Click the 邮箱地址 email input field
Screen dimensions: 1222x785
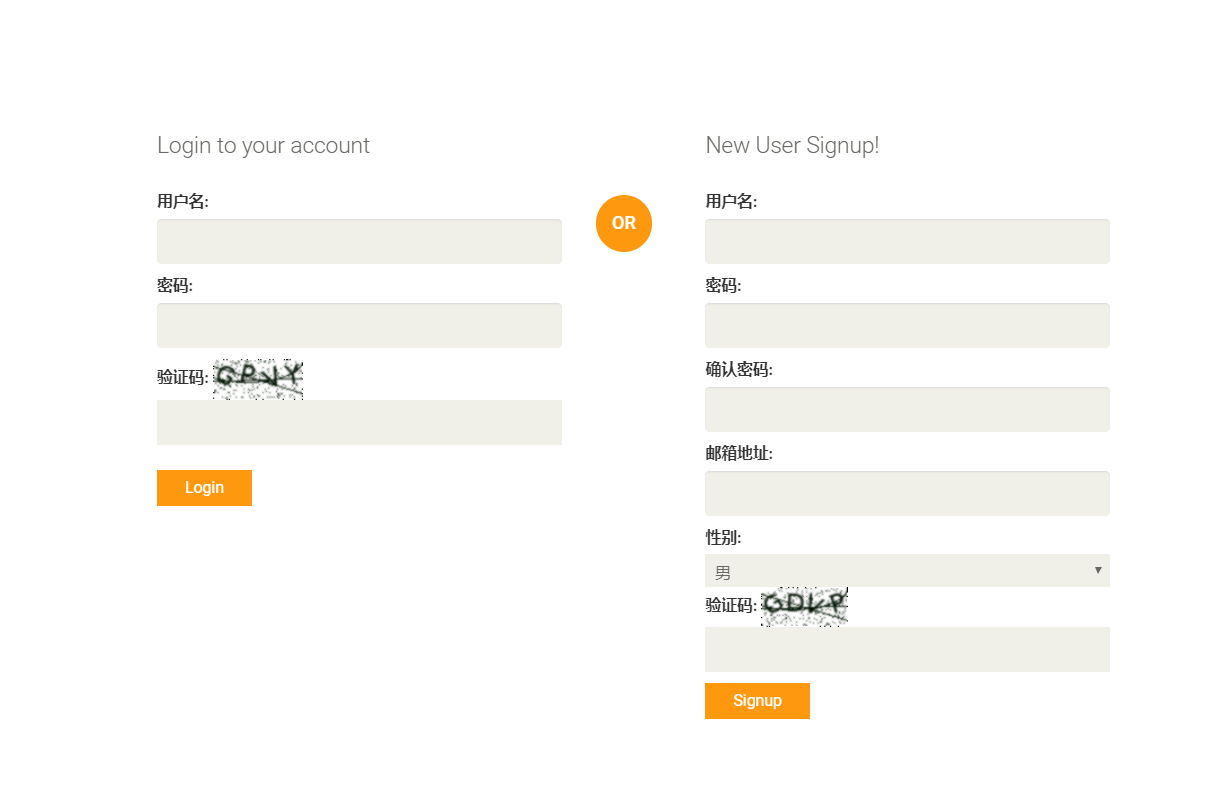907,494
